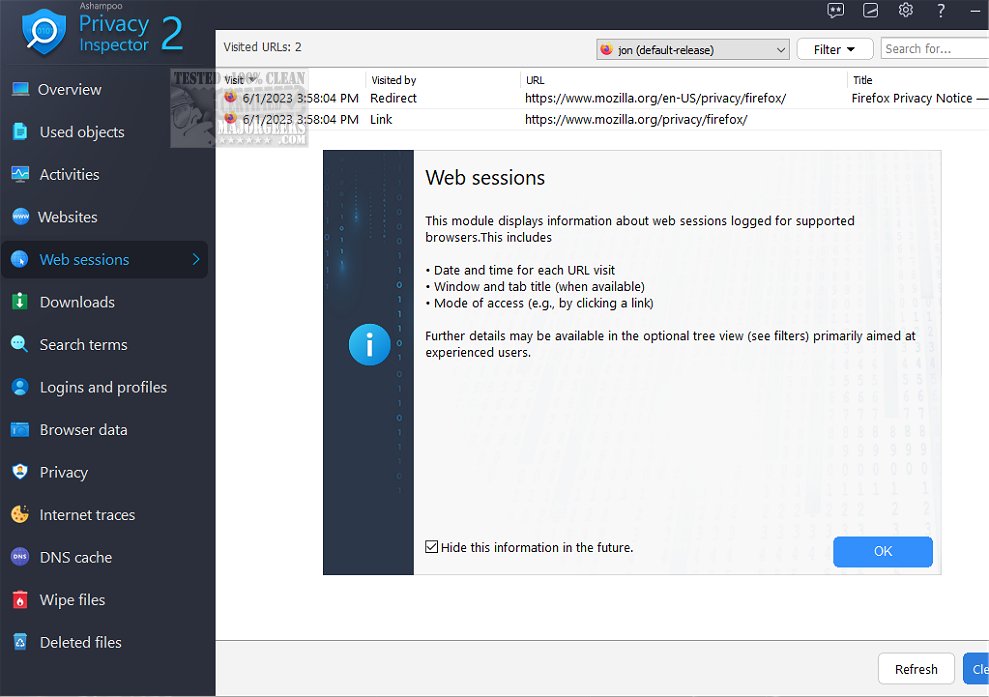Click the Visited by column header
989x697 pixels.
point(394,80)
